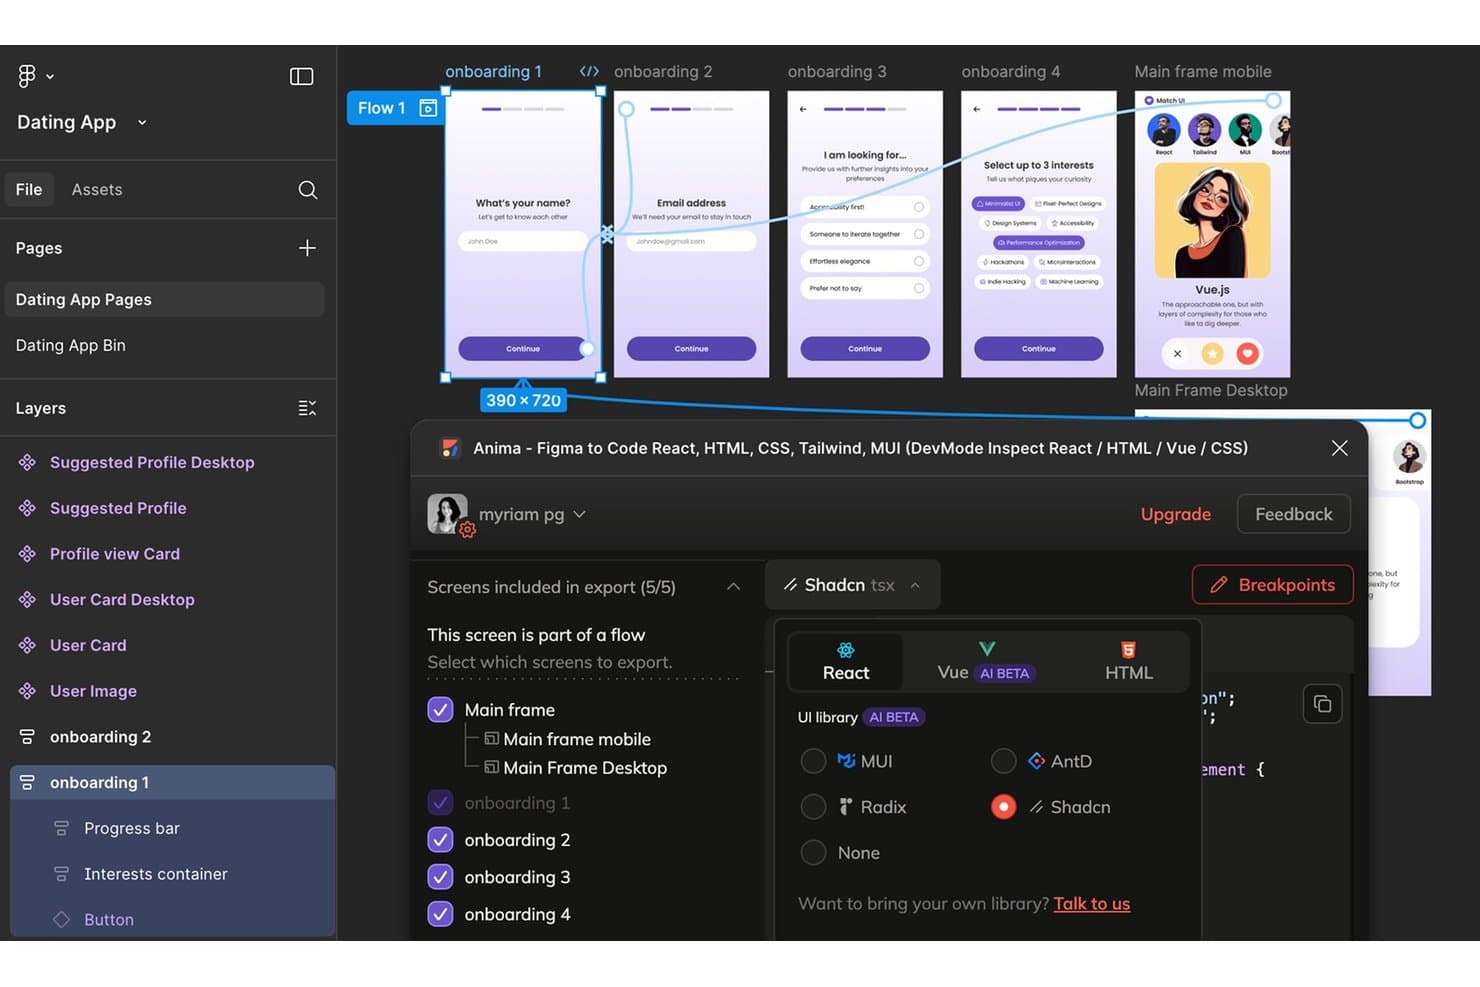Close the Anima plugin window
Image resolution: width=1480 pixels, height=987 pixels.
(1340, 448)
